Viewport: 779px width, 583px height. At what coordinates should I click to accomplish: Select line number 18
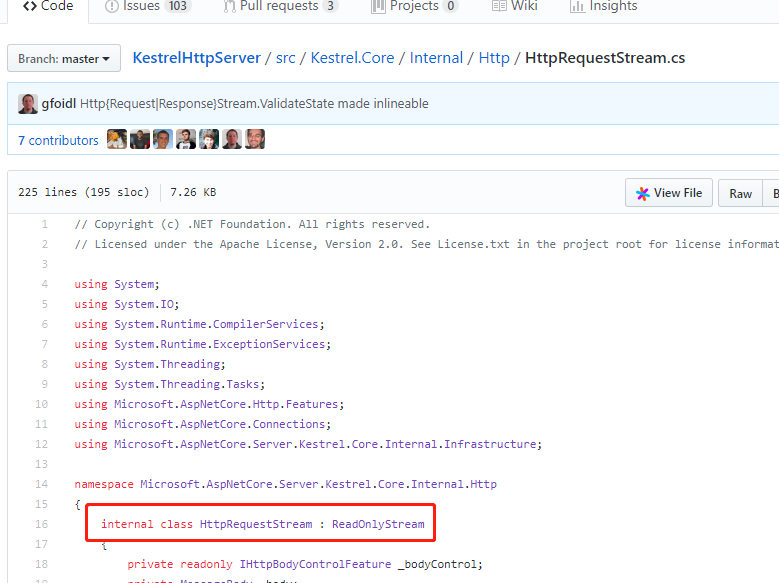coord(41,564)
